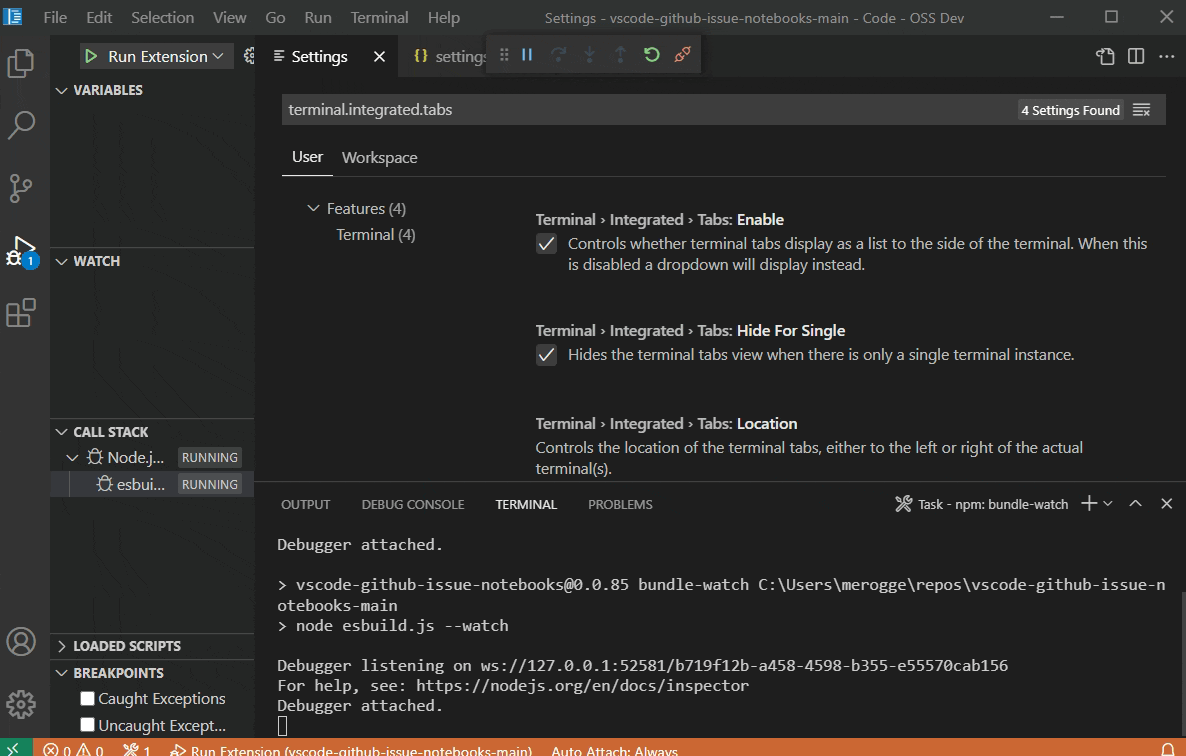The width and height of the screenshot is (1186, 756).
Task: Switch to the Debug Console panel tab
Action: click(x=413, y=504)
